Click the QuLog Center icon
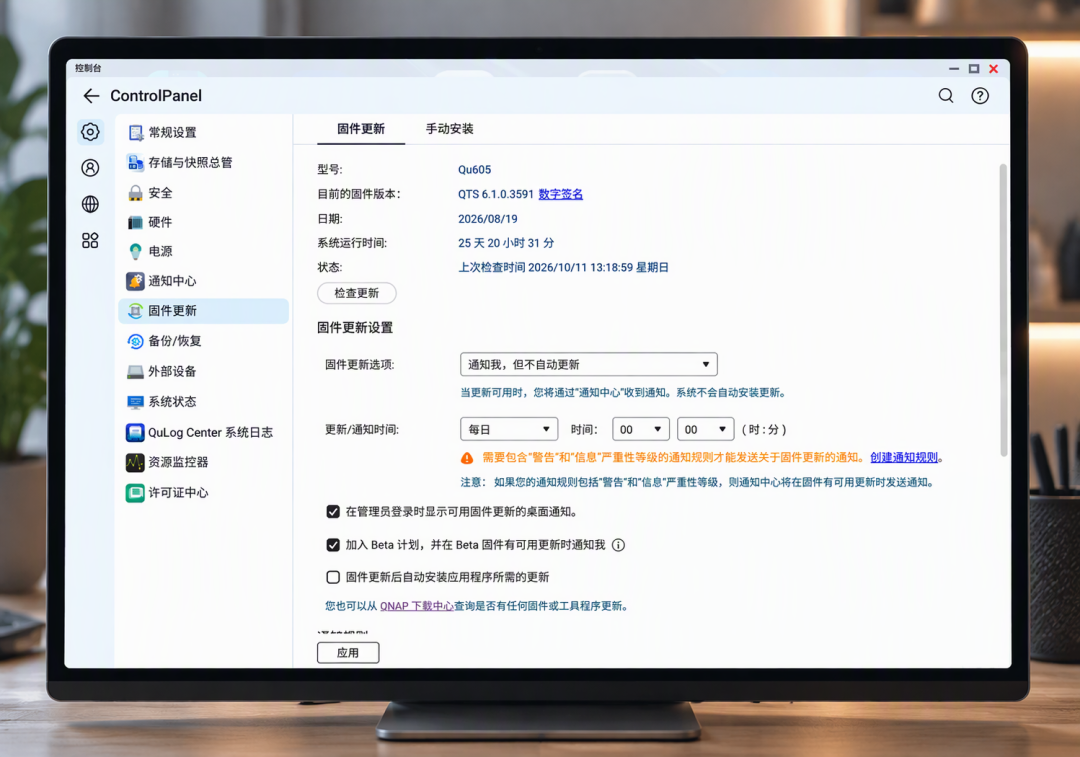 (135, 433)
